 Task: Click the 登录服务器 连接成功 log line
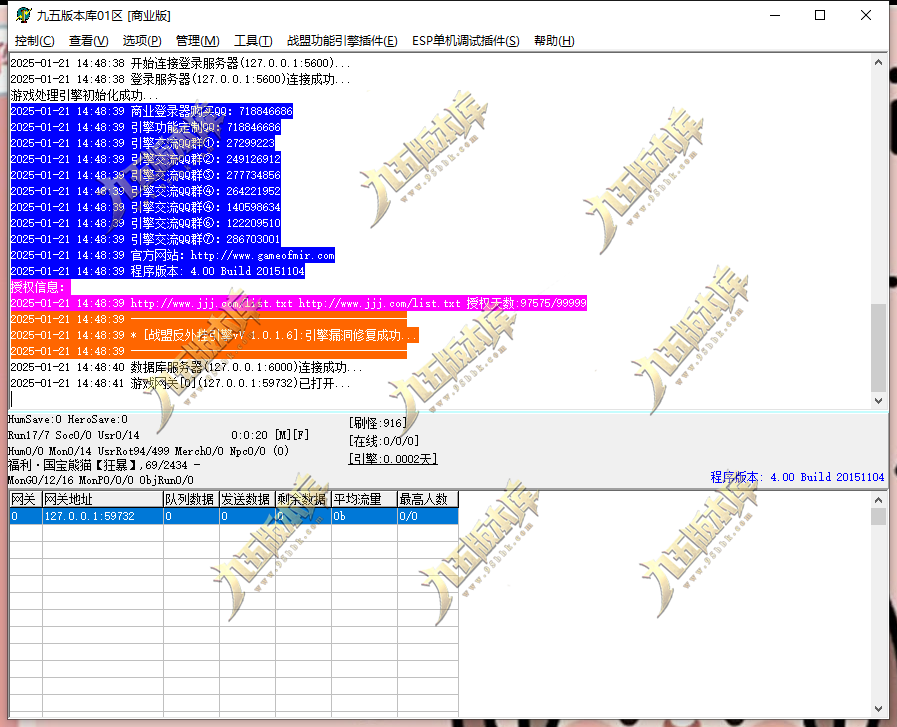coord(180,79)
